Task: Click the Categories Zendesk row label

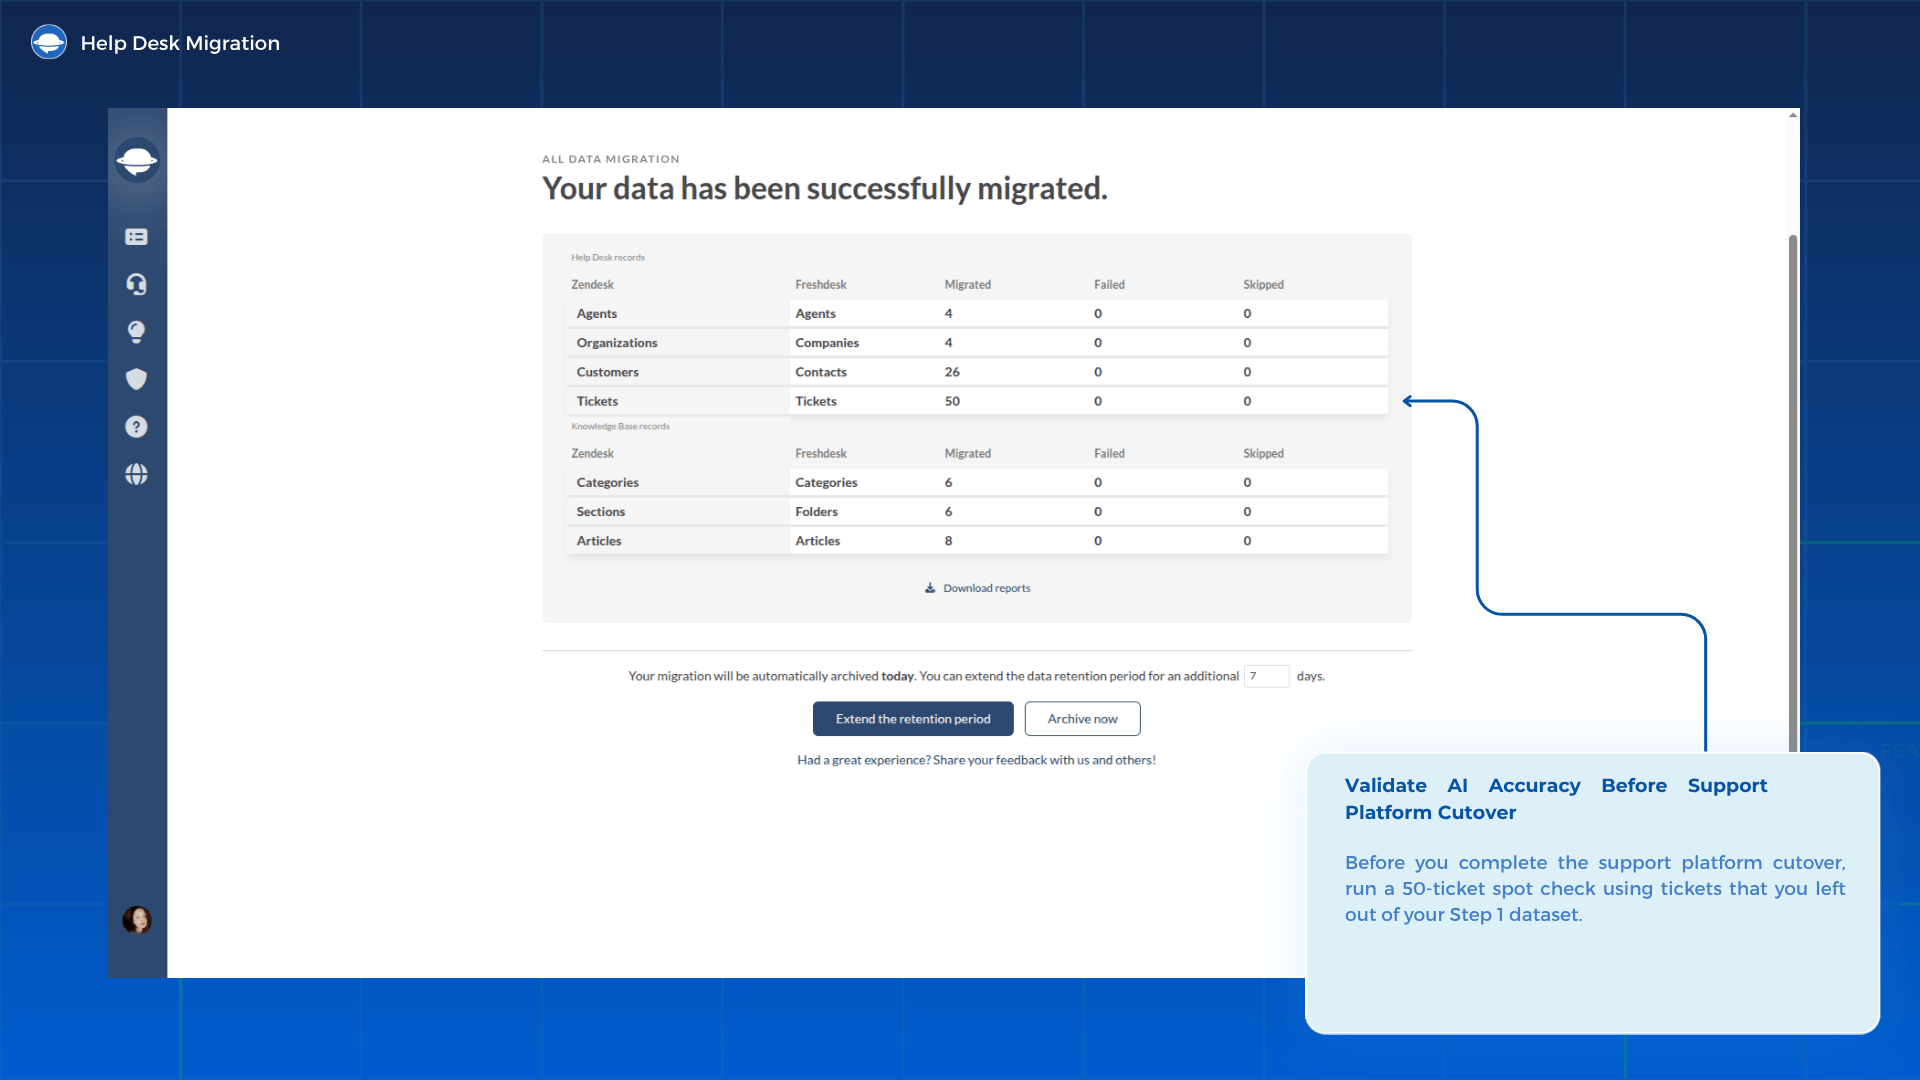Action: (607, 483)
